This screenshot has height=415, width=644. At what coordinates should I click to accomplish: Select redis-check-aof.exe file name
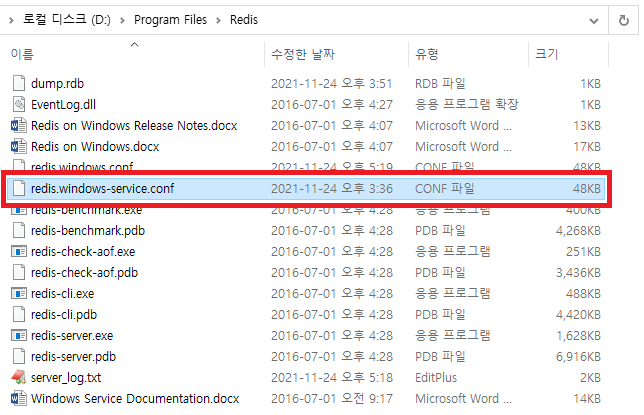coord(83,251)
